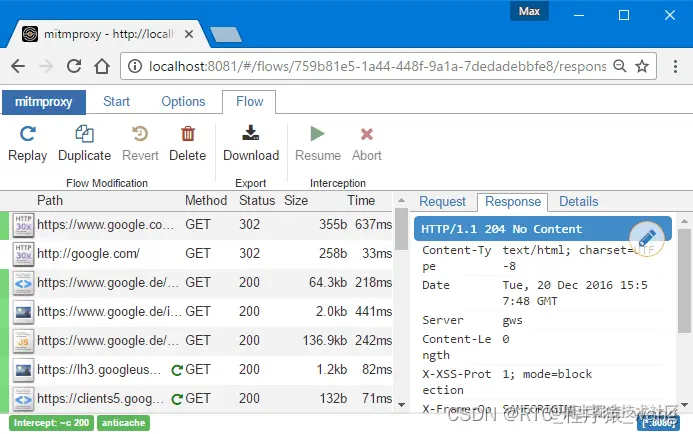
Task: Reload the browser page
Action: pyautogui.click(x=74, y=66)
